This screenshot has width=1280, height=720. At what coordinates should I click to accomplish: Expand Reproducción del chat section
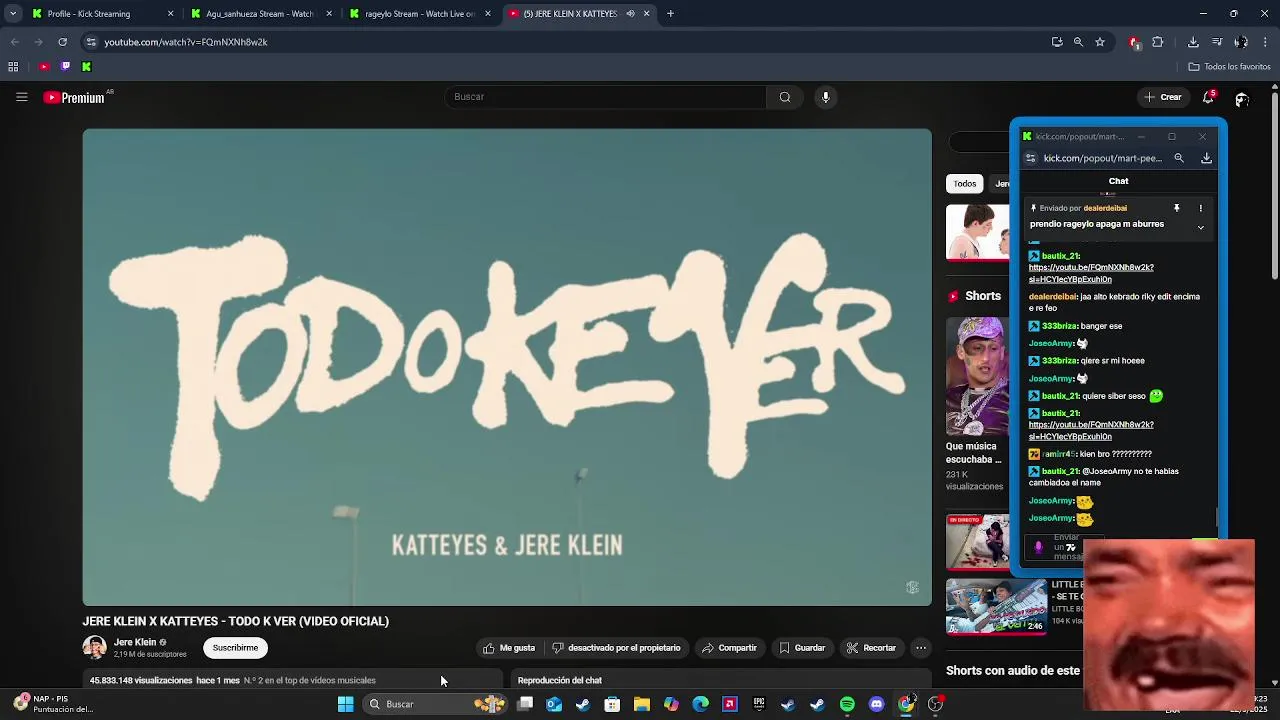721,681
